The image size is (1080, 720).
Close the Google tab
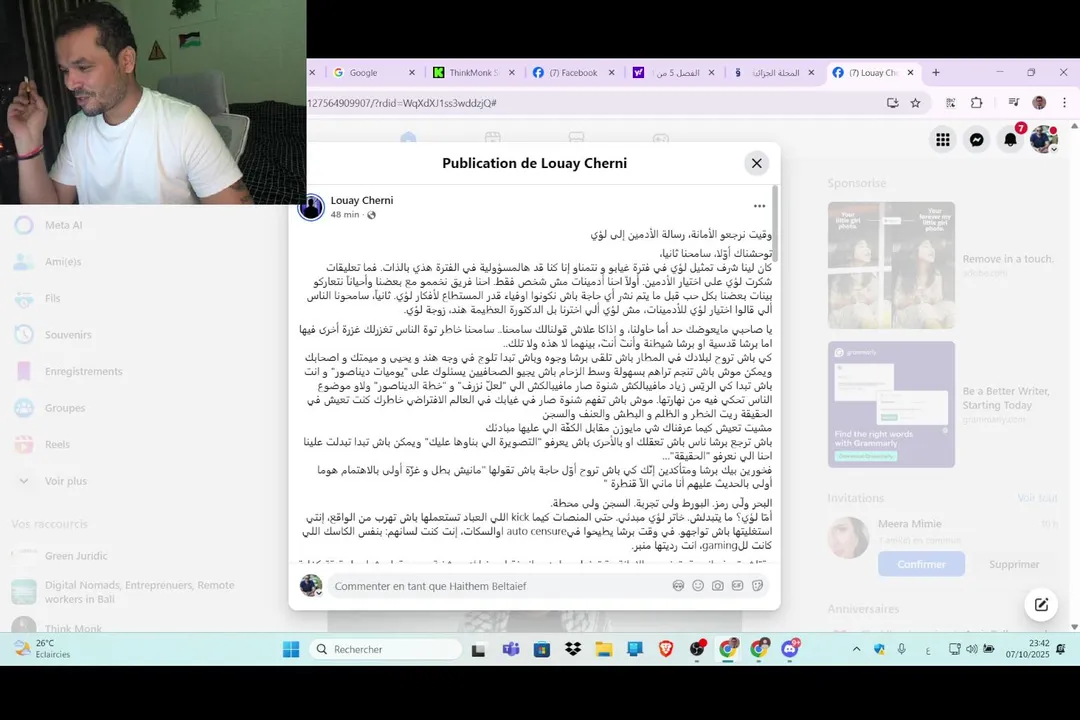point(412,72)
